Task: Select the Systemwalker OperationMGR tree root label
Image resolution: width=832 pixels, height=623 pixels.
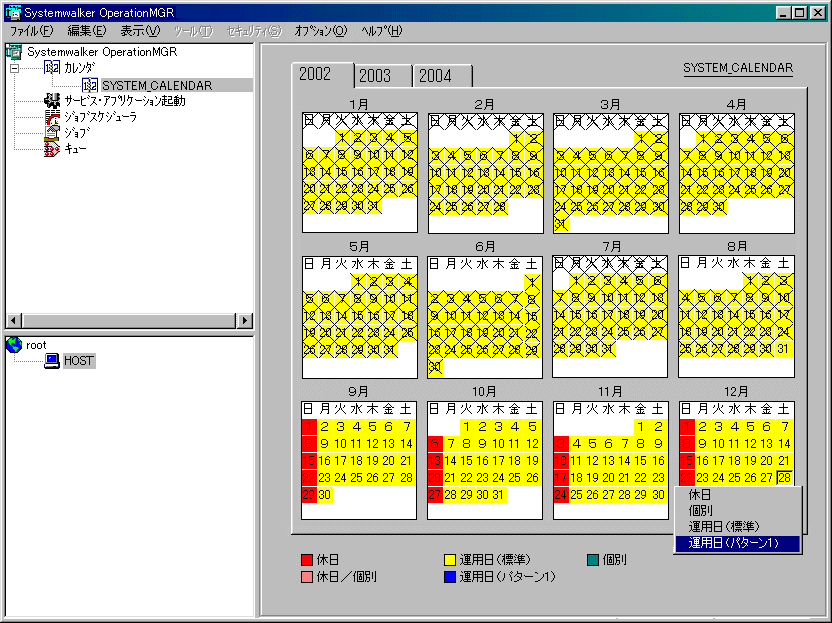Action: (x=102, y=51)
